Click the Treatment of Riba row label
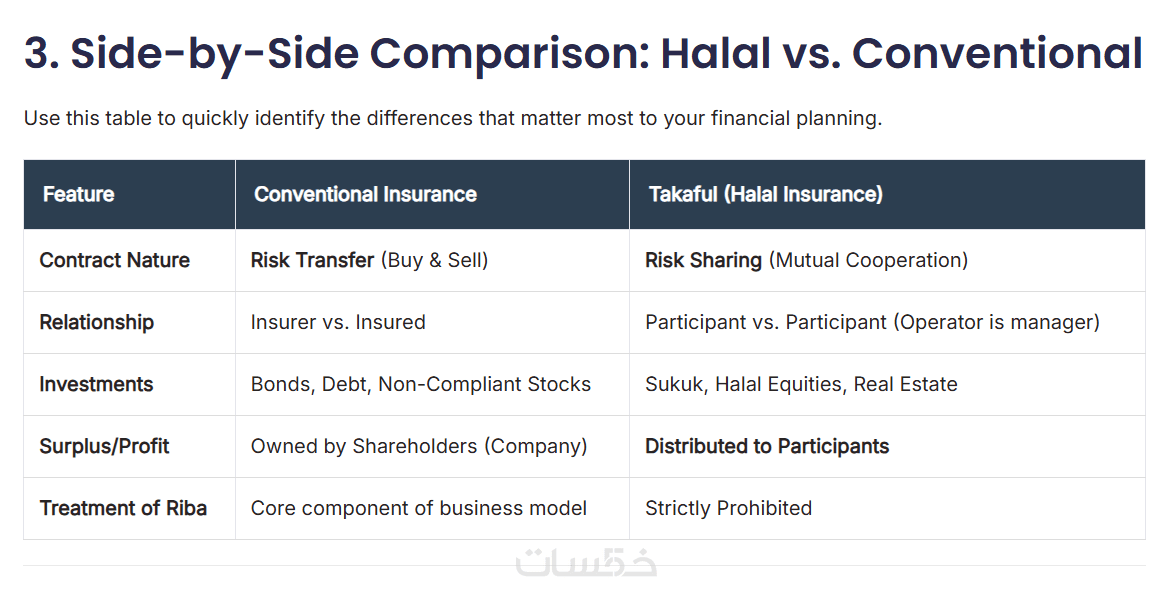The width and height of the screenshot is (1174, 589). click(x=123, y=508)
